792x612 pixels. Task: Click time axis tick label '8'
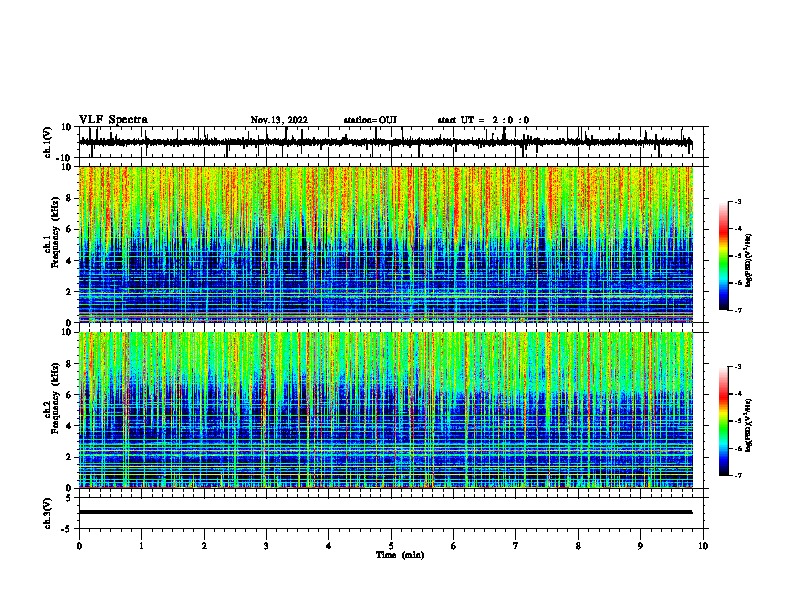578,546
